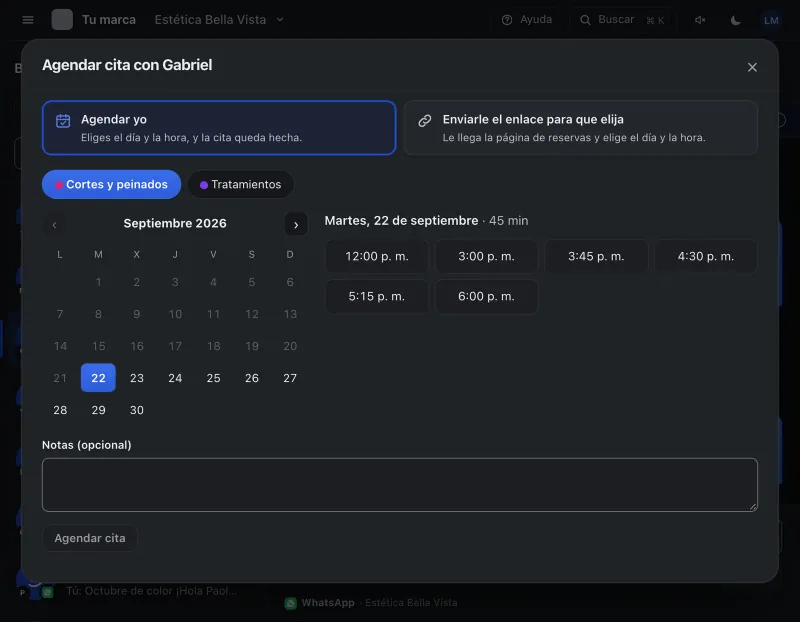This screenshot has height=622, width=800.
Task: Close the Agendar cita dialog
Action: point(752,67)
